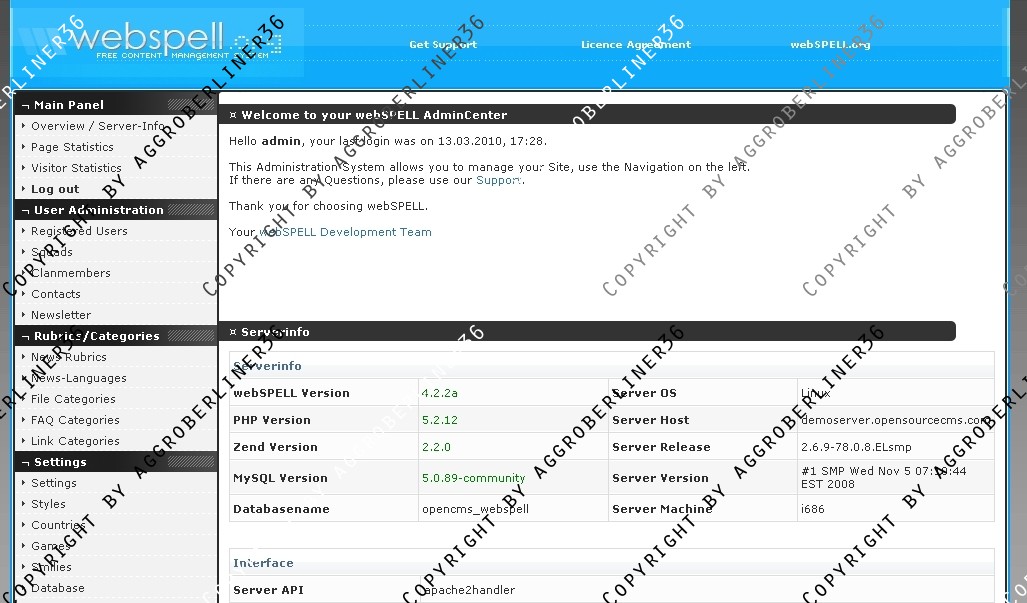This screenshot has width=1027, height=603.
Task: Follow the Support link in welcome text
Action: (x=499, y=180)
